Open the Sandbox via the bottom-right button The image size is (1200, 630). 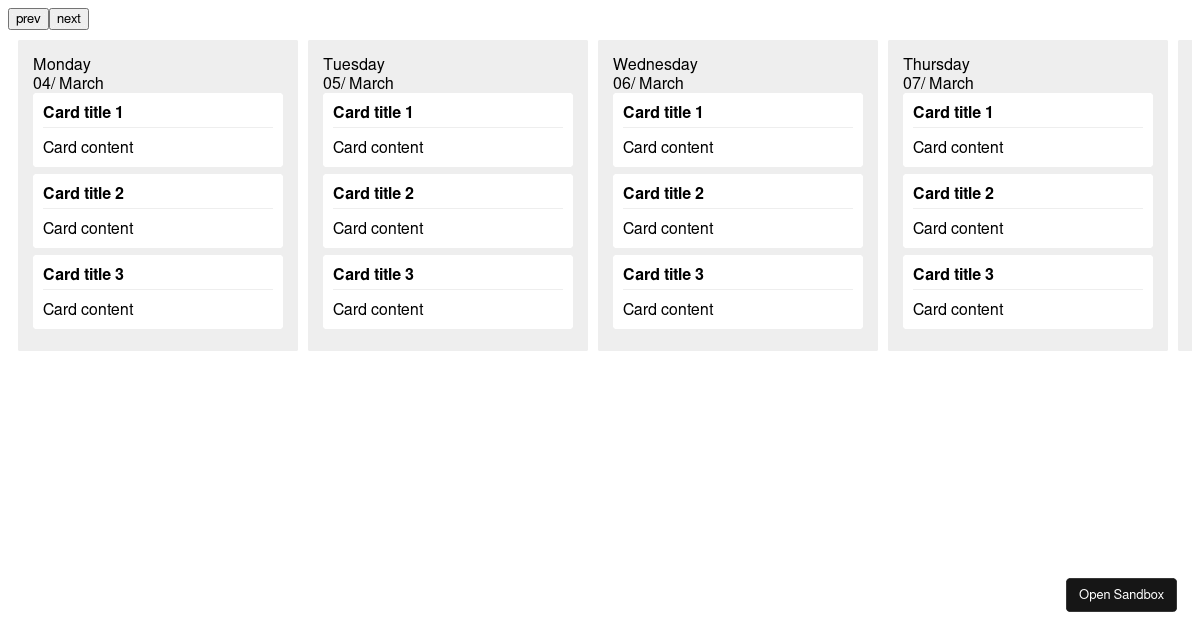click(x=1121, y=594)
